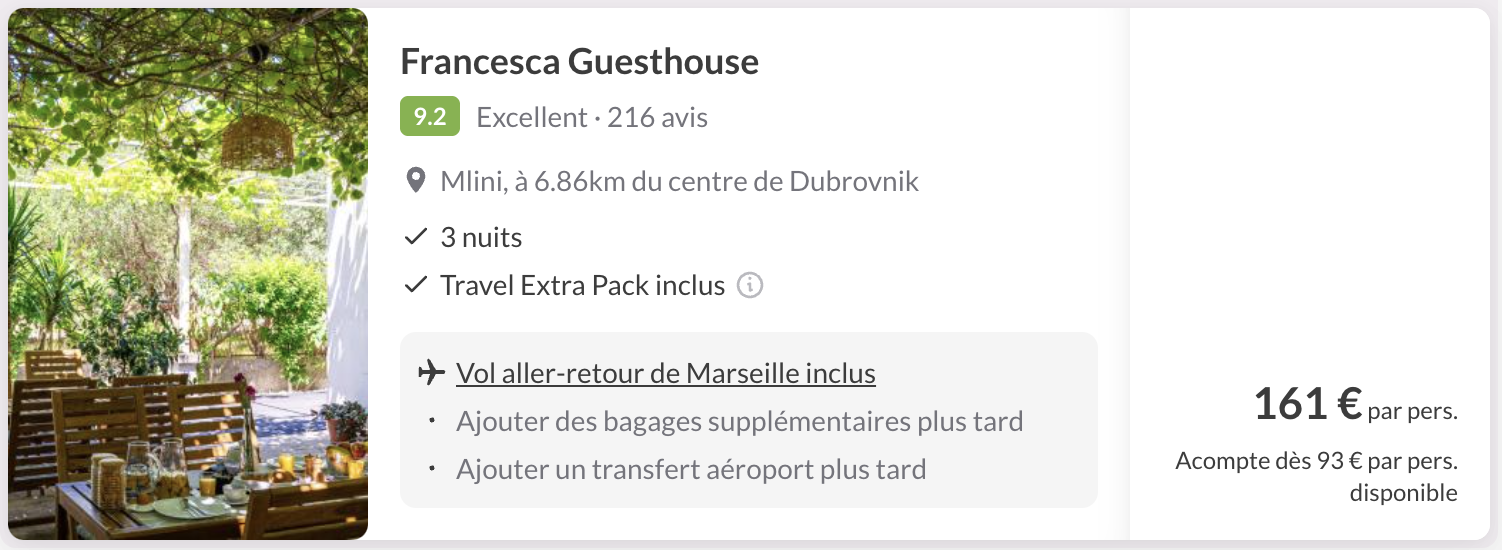Open the Francesca Guesthouse title
This screenshot has width=1502, height=550.
click(580, 62)
